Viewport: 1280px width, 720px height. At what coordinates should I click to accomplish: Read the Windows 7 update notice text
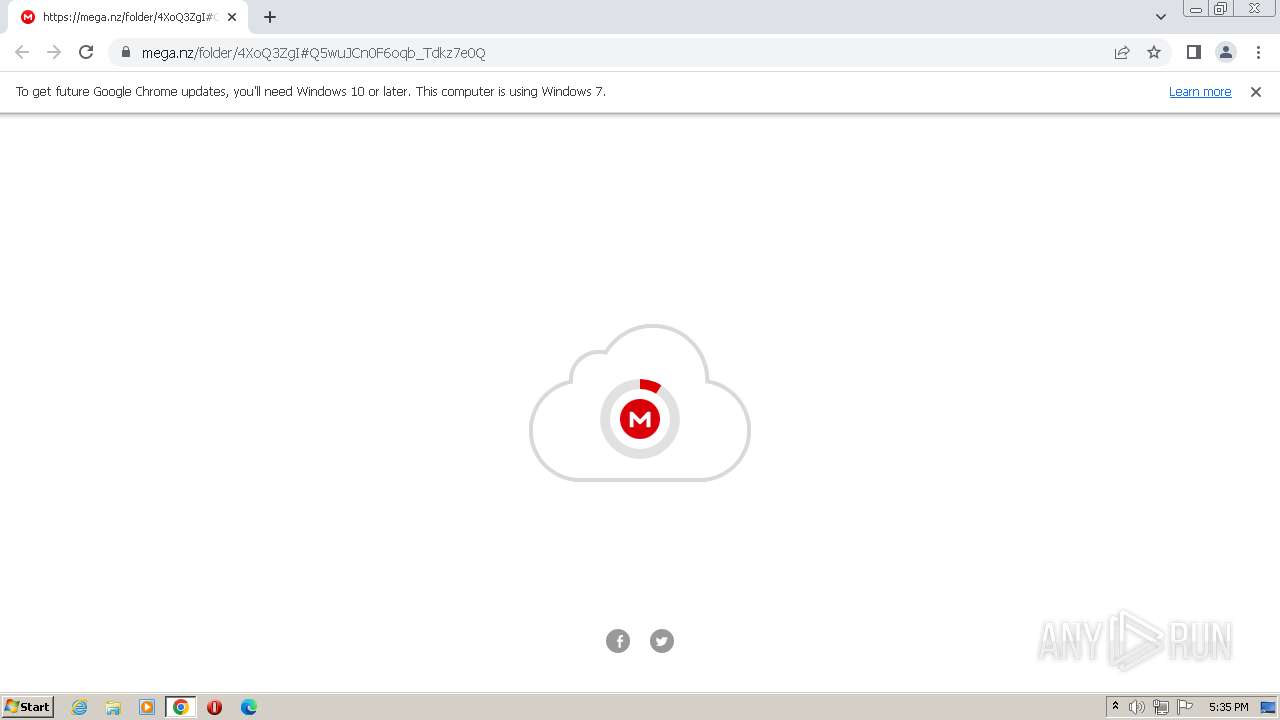coord(311,91)
